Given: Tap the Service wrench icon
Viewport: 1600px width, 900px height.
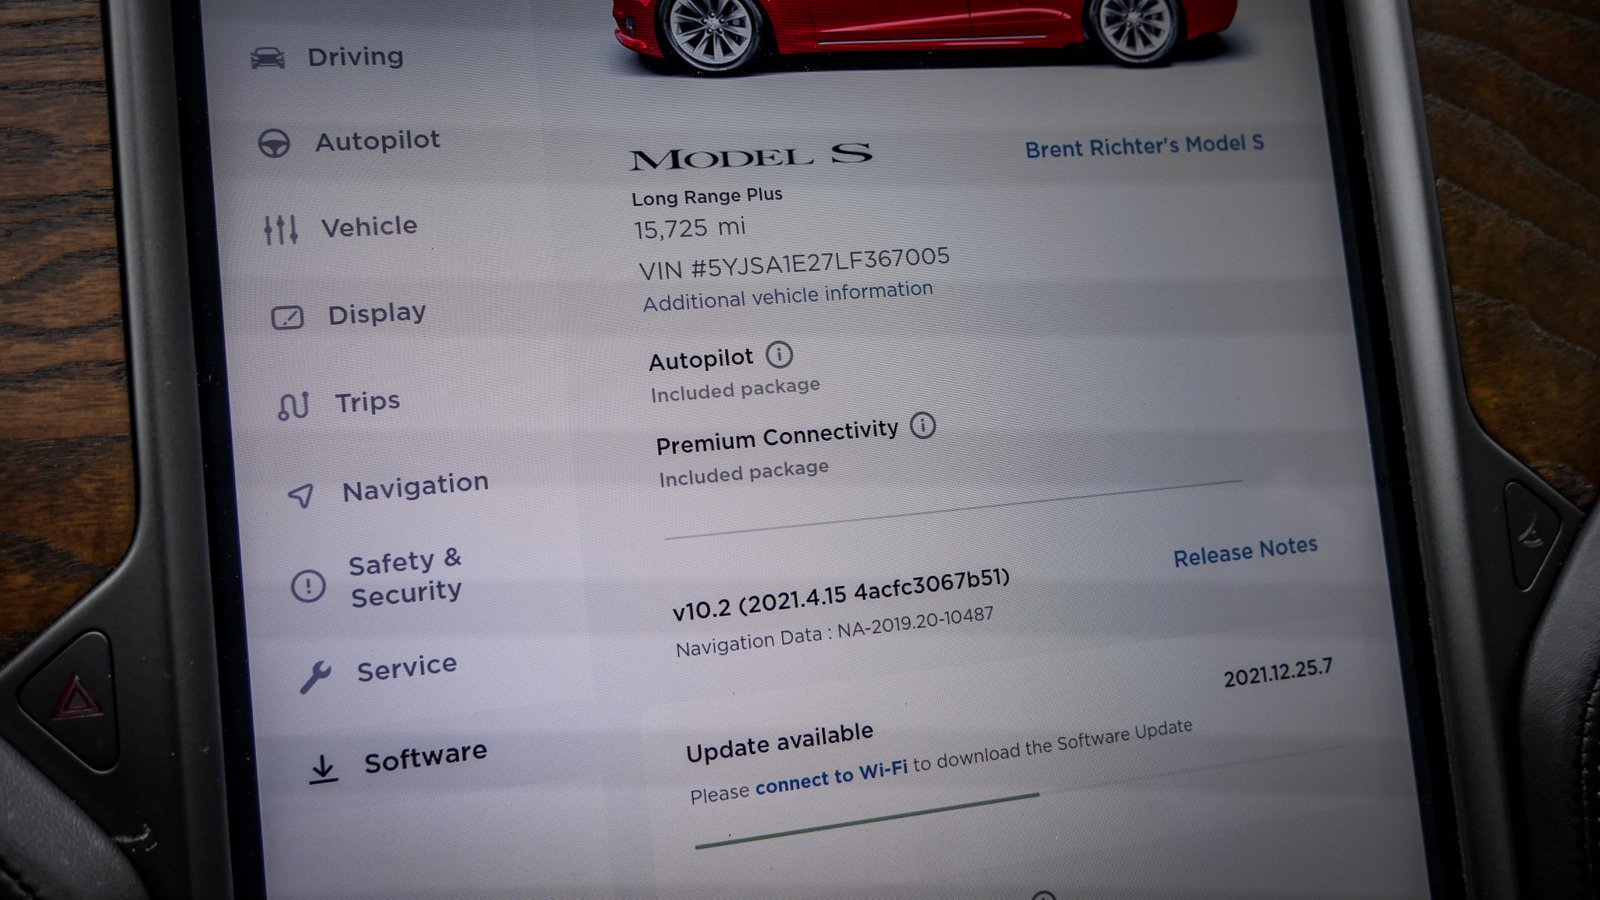Looking at the screenshot, I should (315, 677).
